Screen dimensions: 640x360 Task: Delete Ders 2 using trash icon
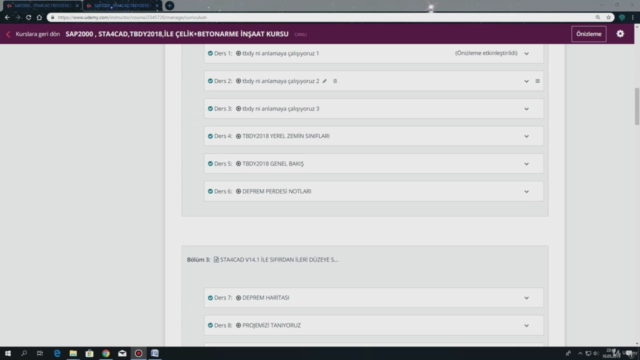point(335,81)
